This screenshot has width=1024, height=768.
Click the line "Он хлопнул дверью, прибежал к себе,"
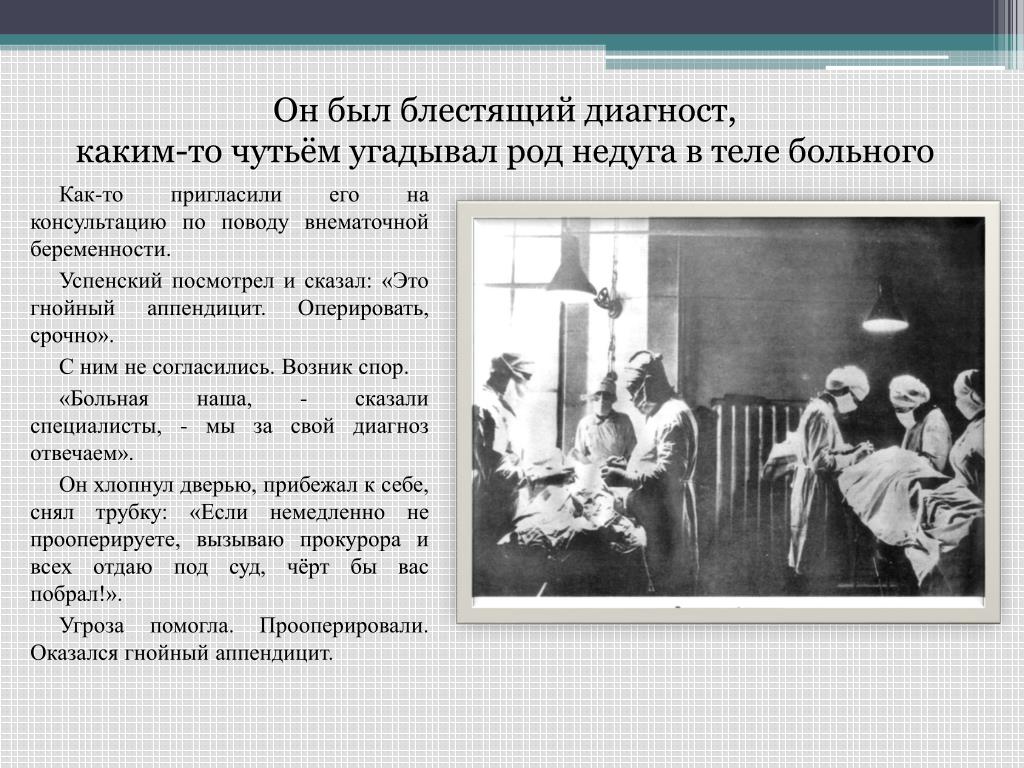tap(244, 485)
